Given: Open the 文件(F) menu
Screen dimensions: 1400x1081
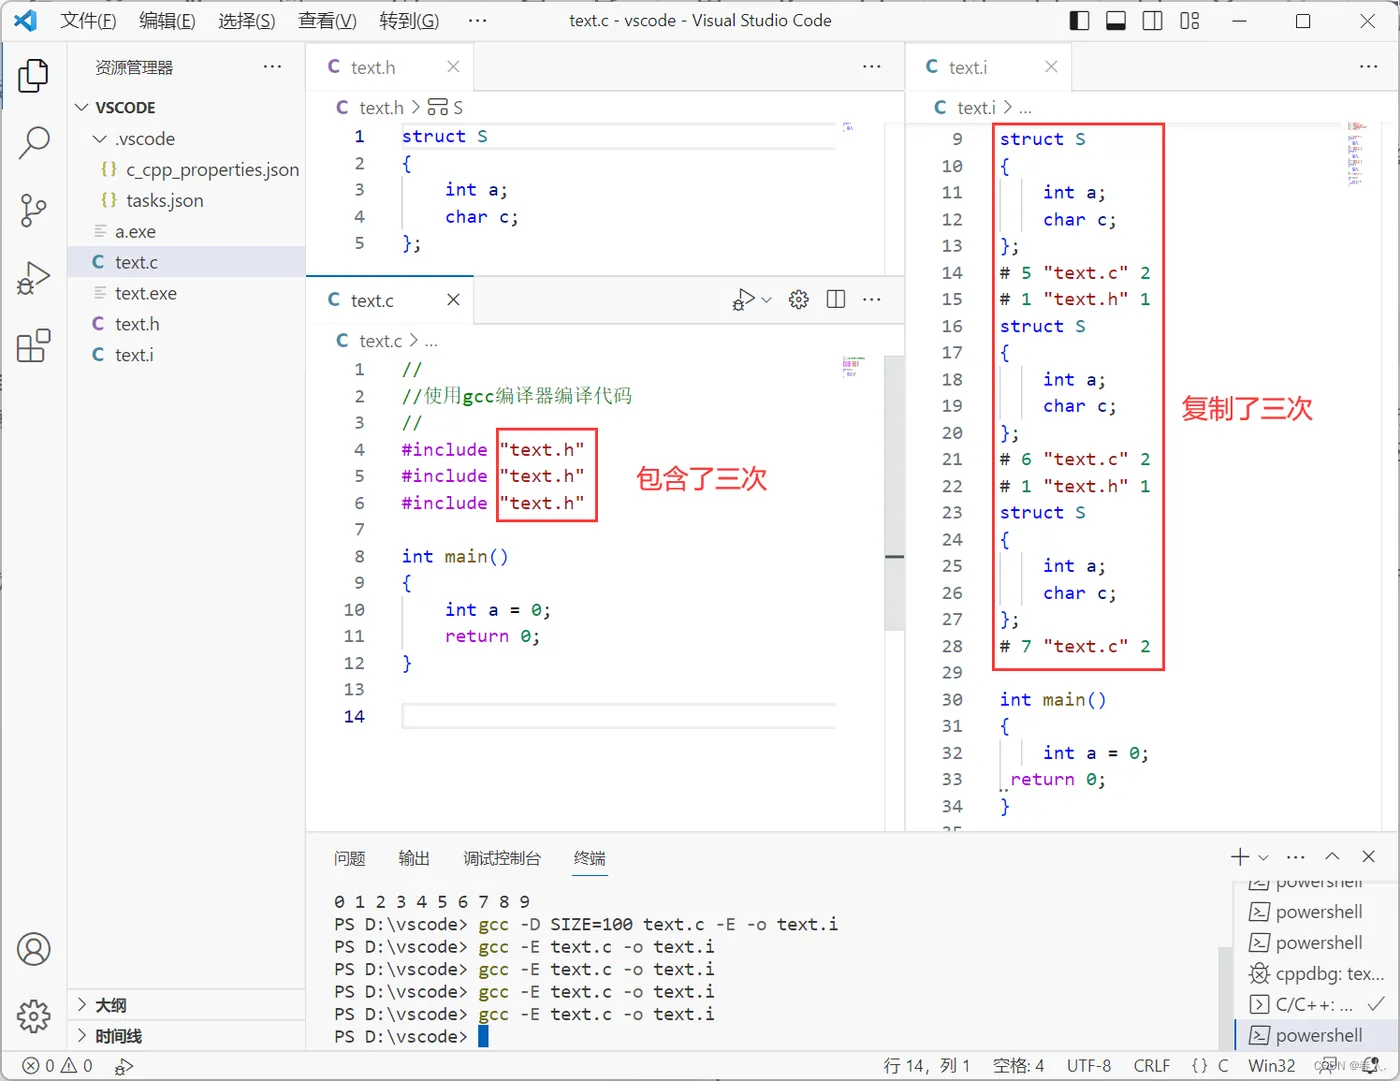Looking at the screenshot, I should [x=88, y=21].
